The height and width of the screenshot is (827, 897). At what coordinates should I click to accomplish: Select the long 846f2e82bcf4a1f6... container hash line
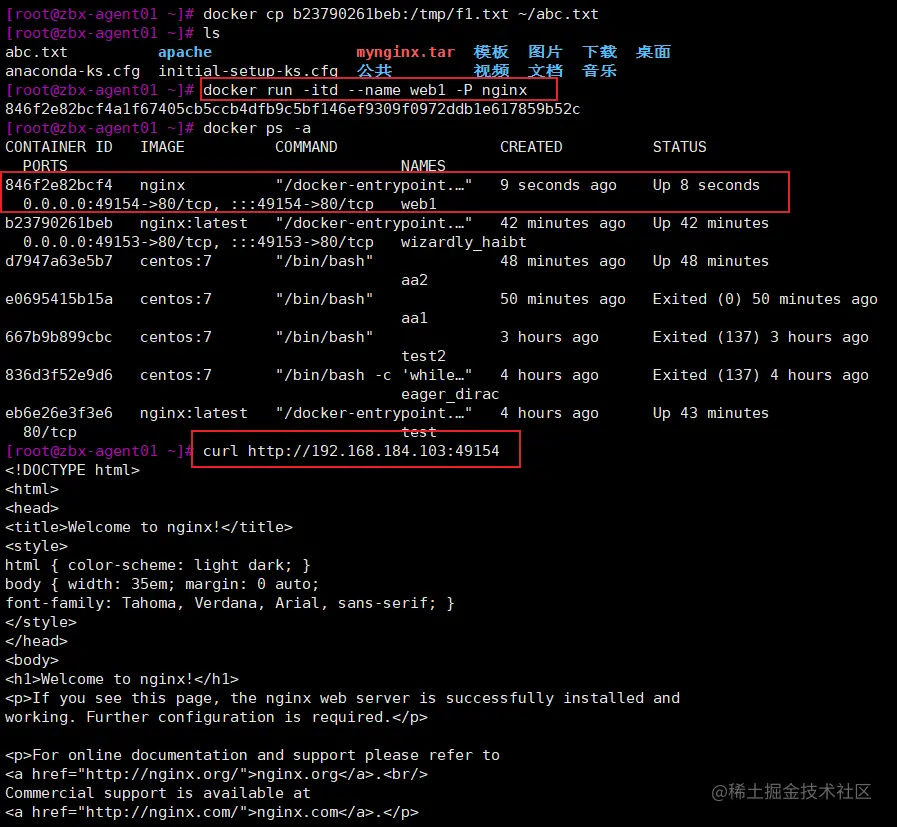(x=292, y=109)
